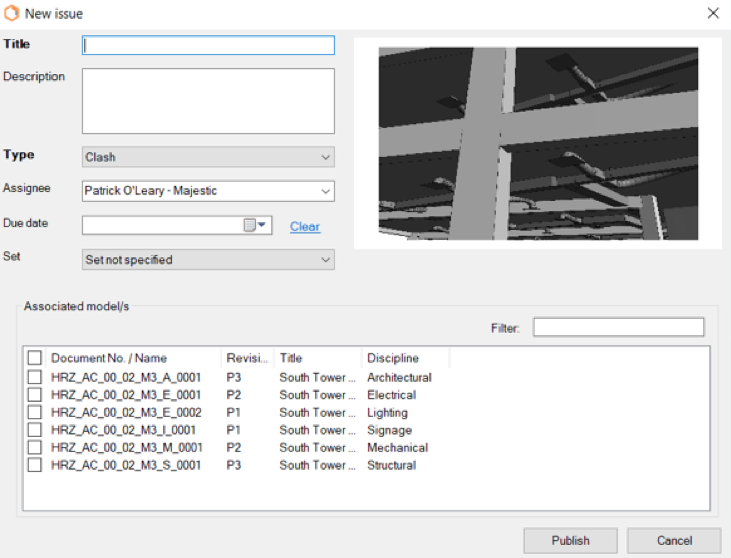Click the Architectural discipline cell
The height and width of the screenshot is (558, 731).
[x=399, y=377]
